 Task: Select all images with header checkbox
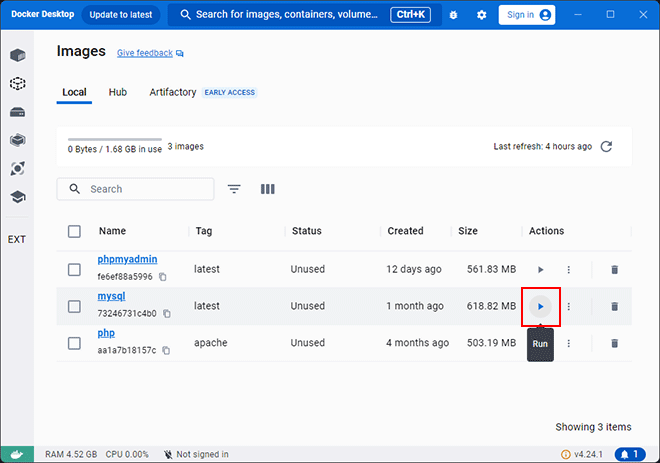(75, 231)
